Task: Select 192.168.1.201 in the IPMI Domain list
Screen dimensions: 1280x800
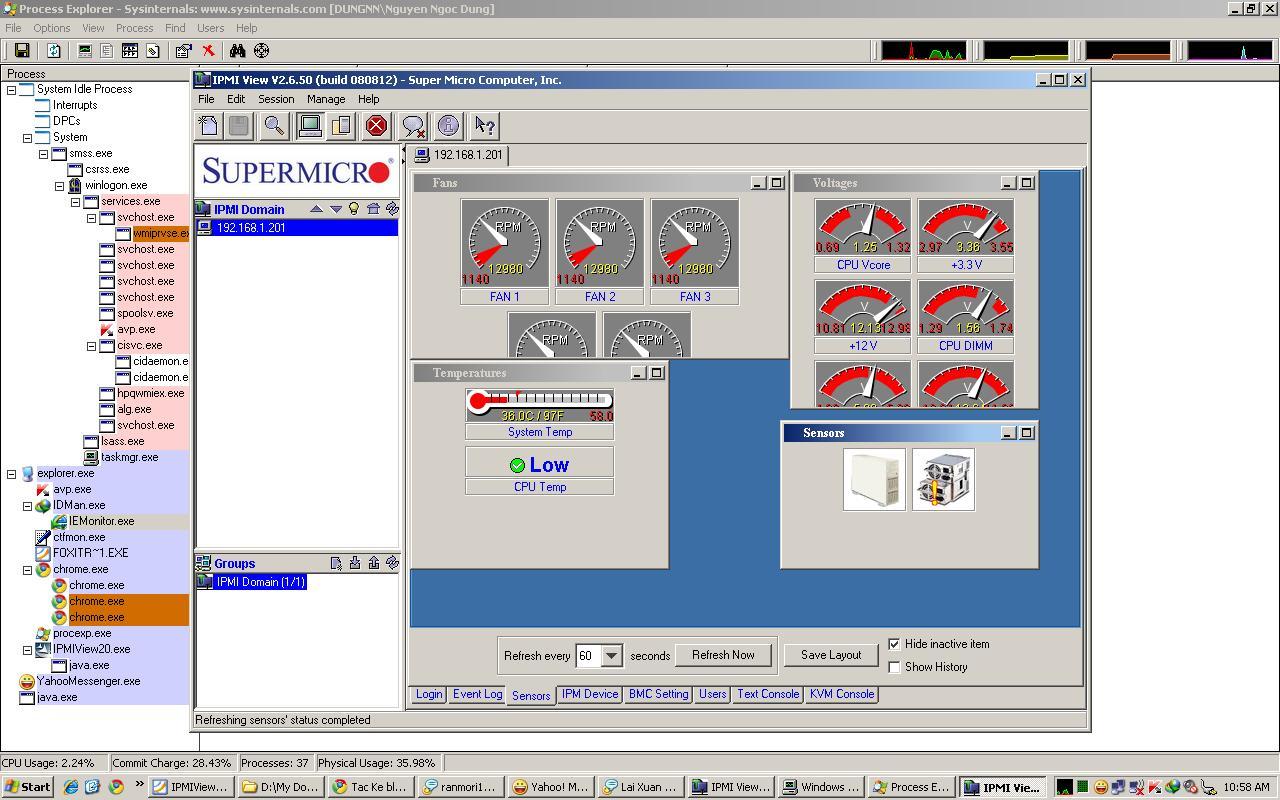Action: click(x=297, y=228)
